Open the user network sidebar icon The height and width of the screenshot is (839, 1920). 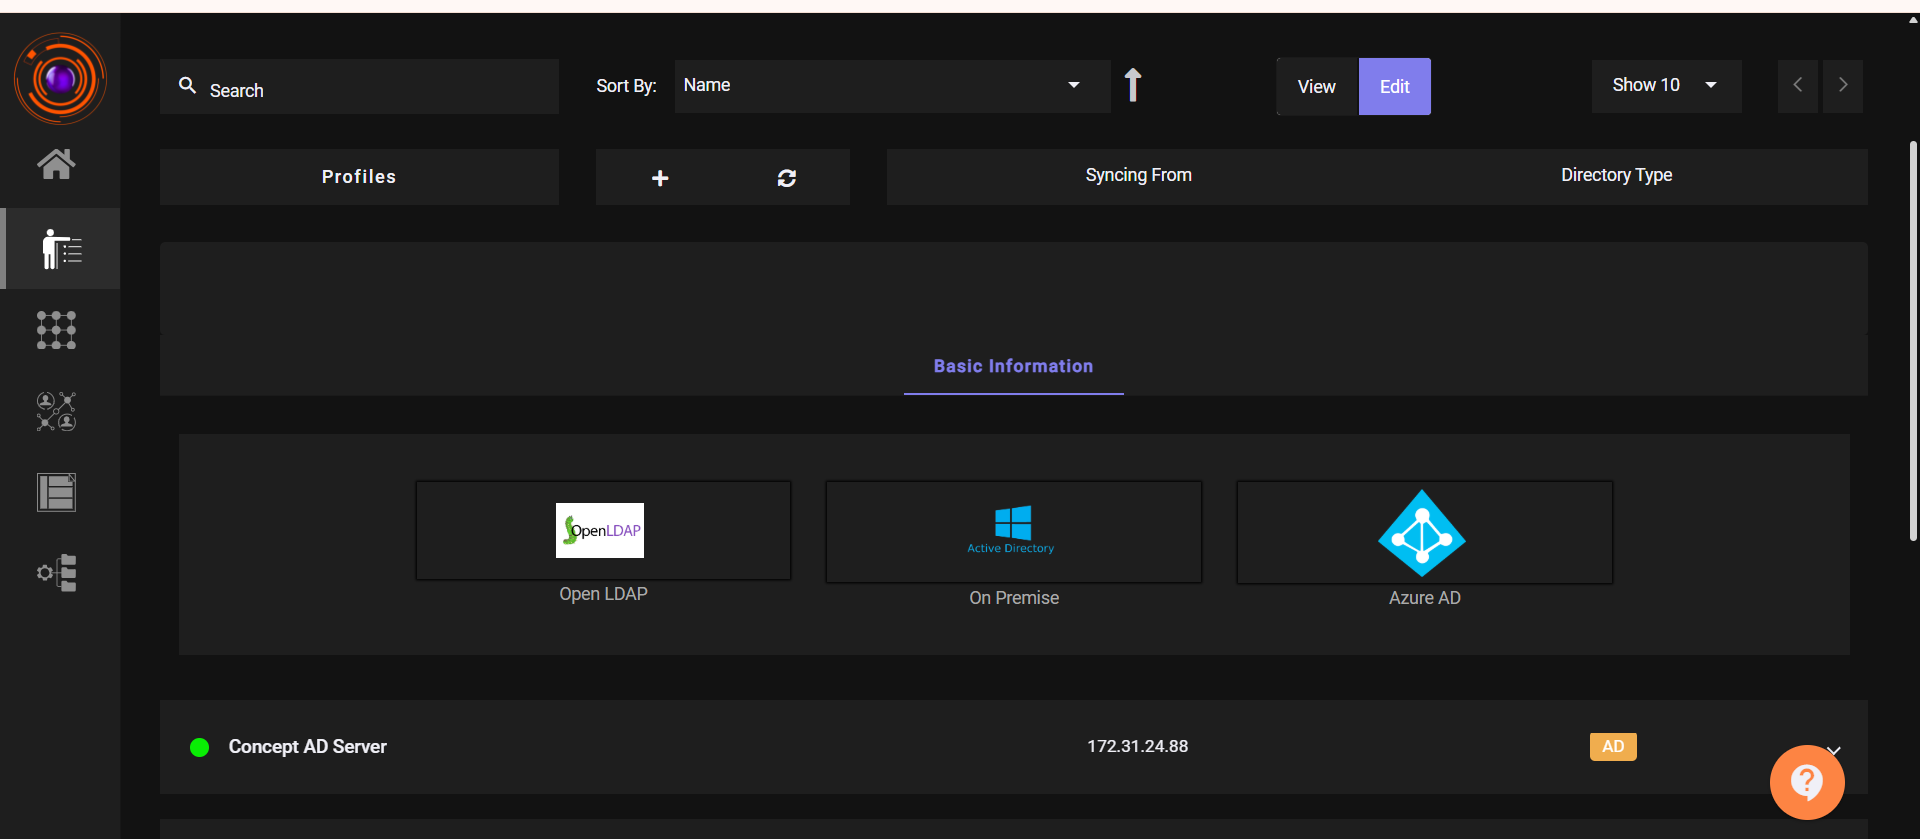click(x=56, y=411)
